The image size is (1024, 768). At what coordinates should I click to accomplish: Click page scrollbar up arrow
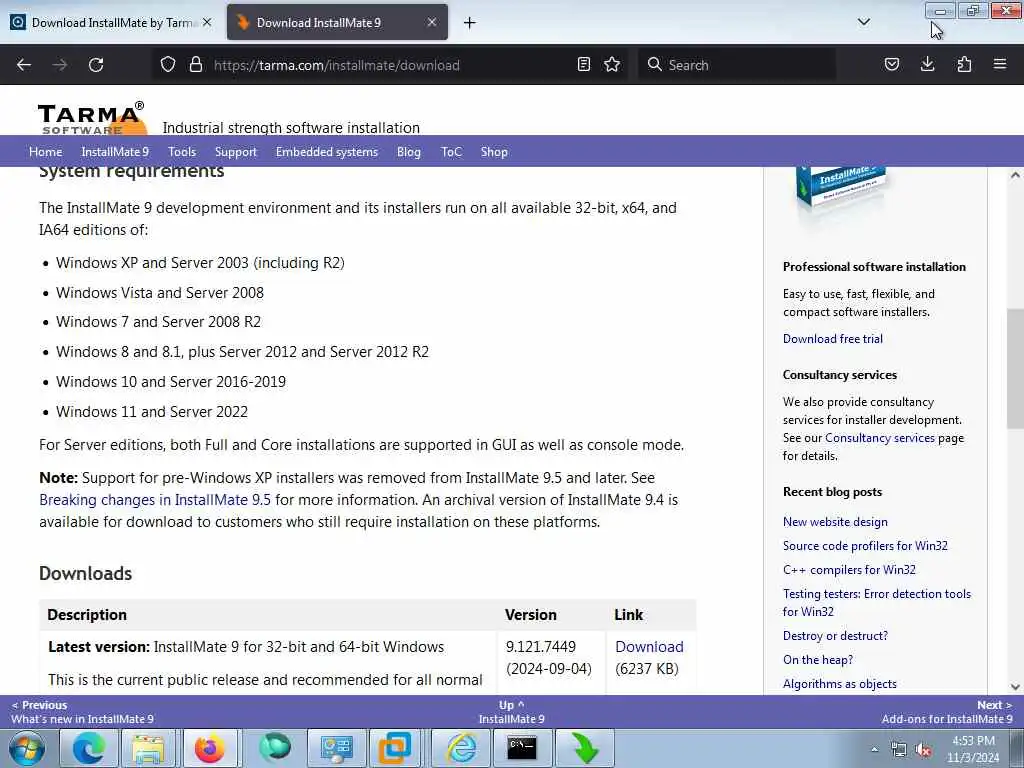coord(1015,175)
